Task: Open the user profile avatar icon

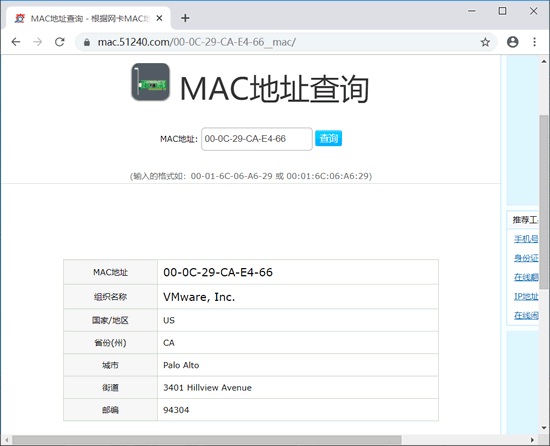Action: pos(512,42)
